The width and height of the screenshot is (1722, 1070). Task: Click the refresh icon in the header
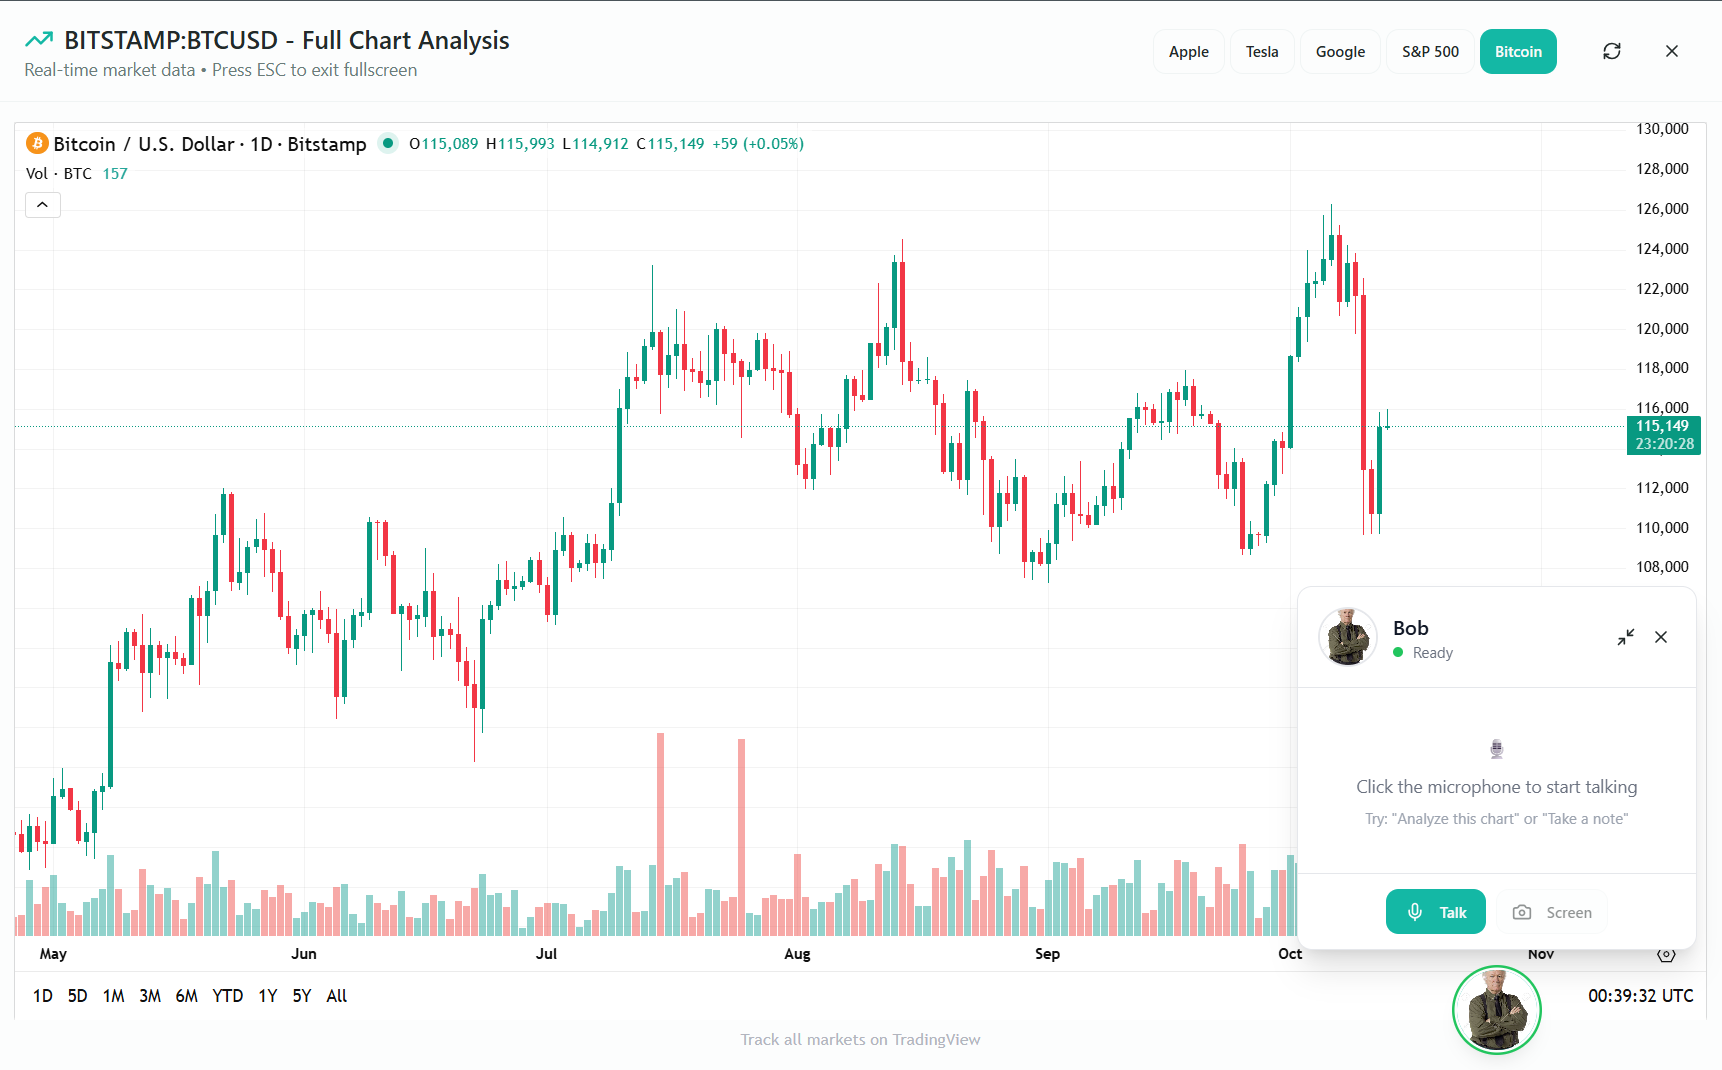pos(1611,51)
